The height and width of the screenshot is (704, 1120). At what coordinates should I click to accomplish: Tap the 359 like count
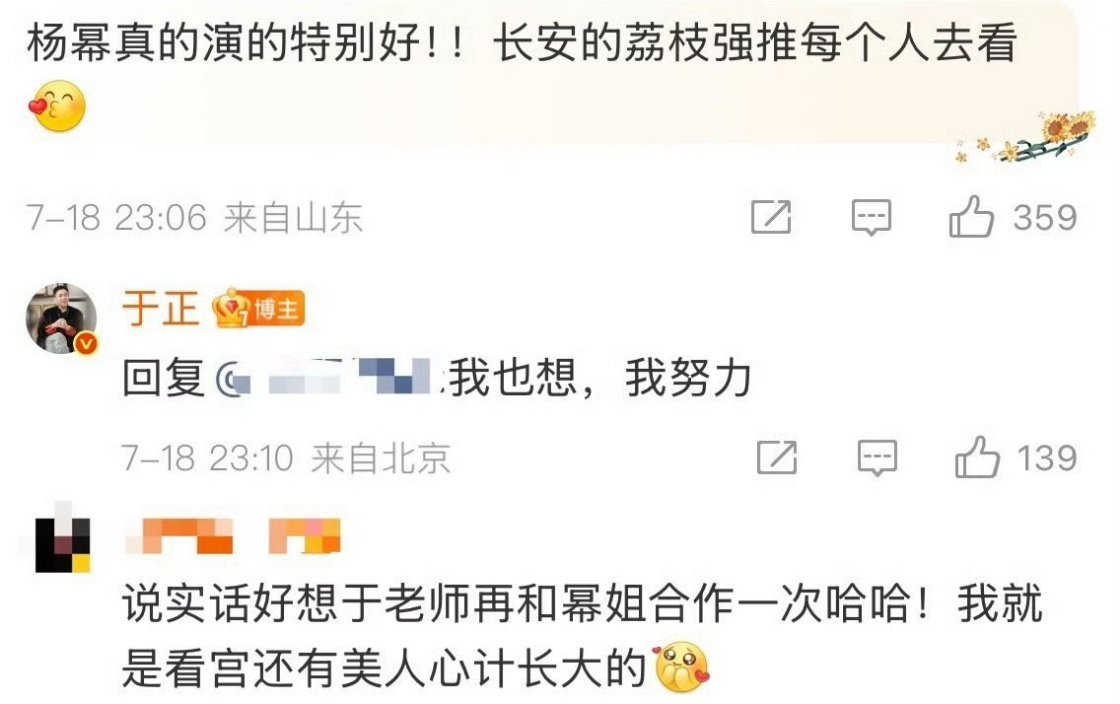(1044, 217)
